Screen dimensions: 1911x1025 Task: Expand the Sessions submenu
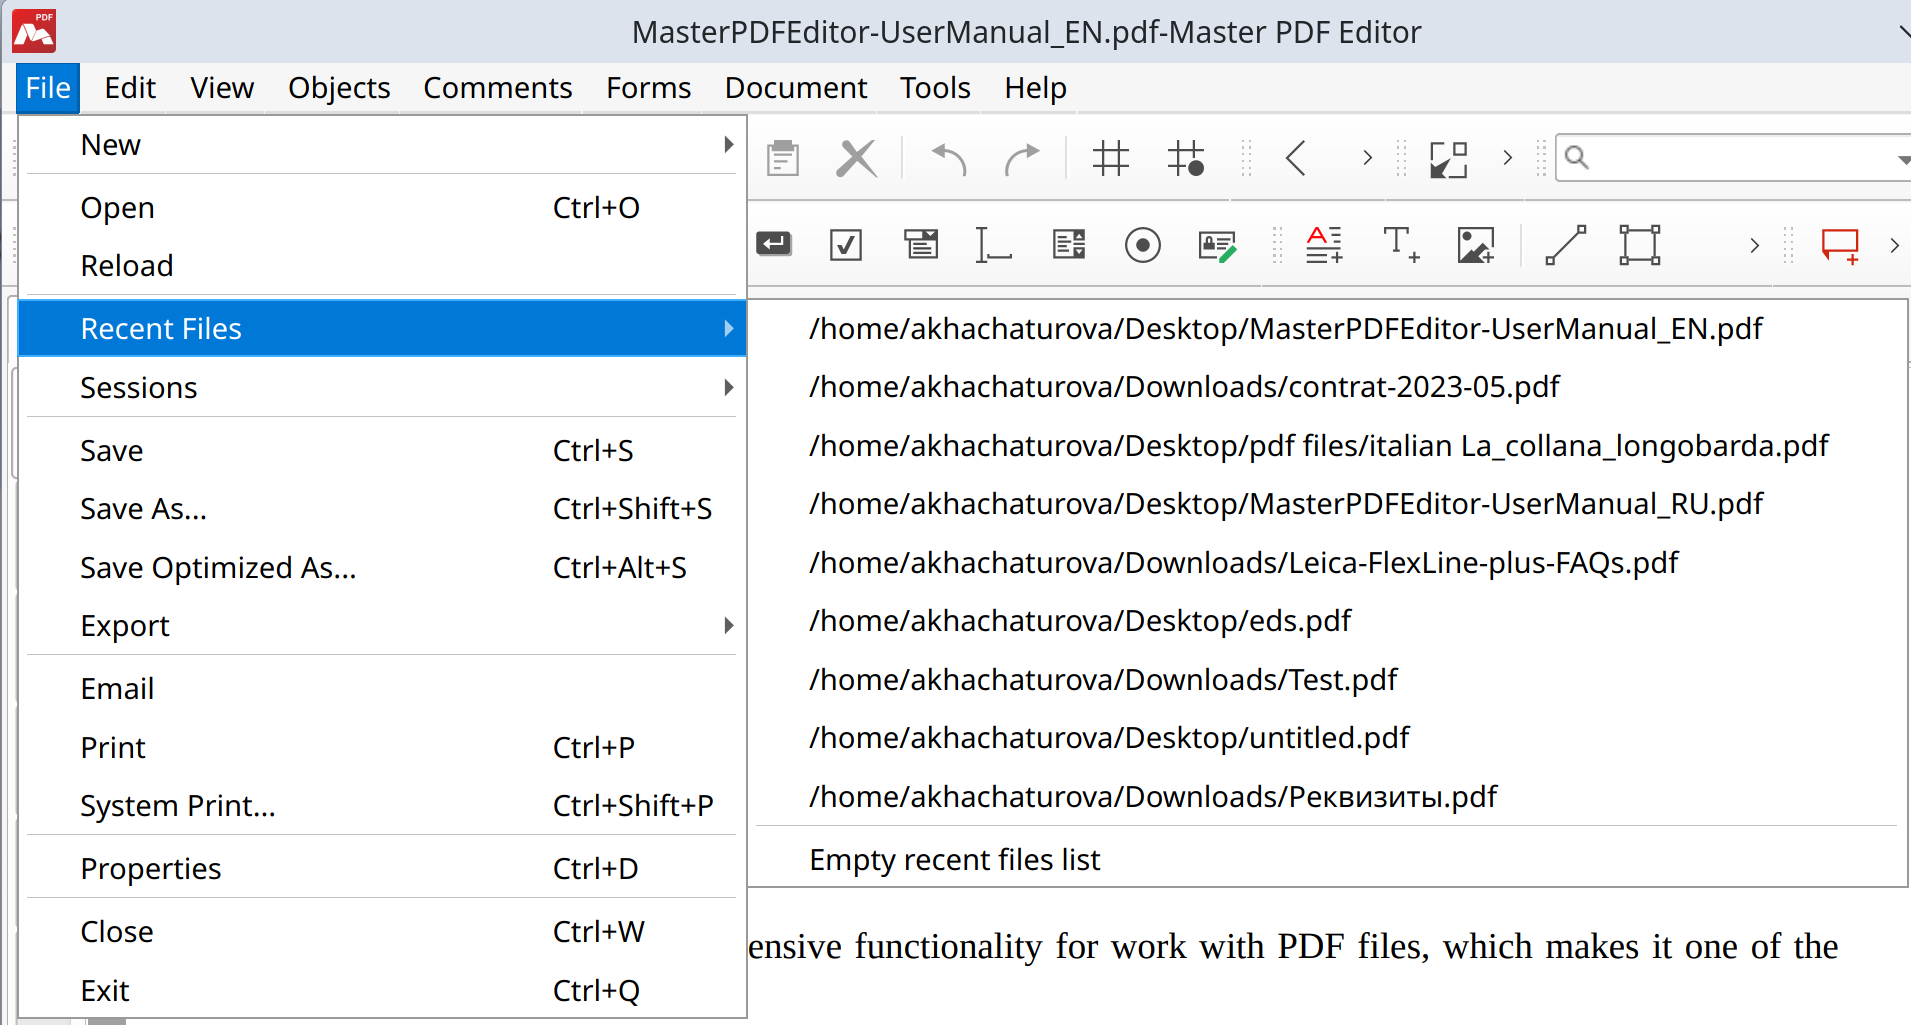[382, 388]
